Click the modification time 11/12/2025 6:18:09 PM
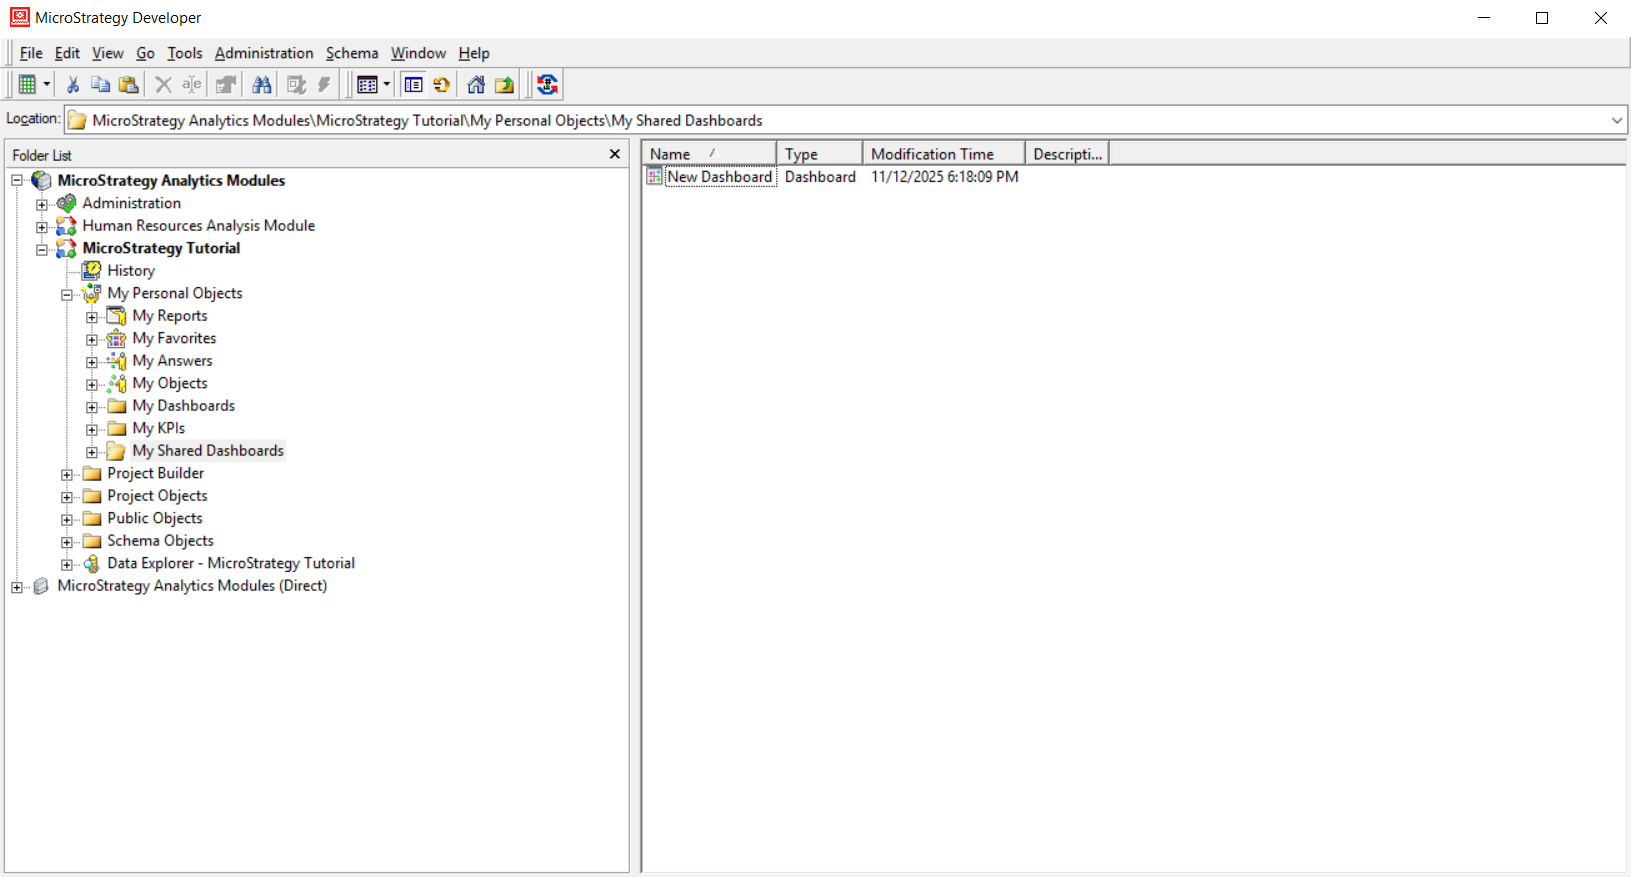 pyautogui.click(x=945, y=177)
